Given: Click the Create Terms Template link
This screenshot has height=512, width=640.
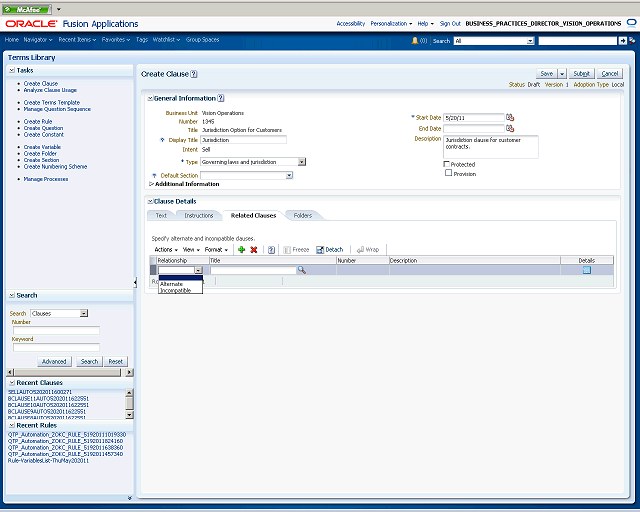Looking at the screenshot, I should click(52, 102).
